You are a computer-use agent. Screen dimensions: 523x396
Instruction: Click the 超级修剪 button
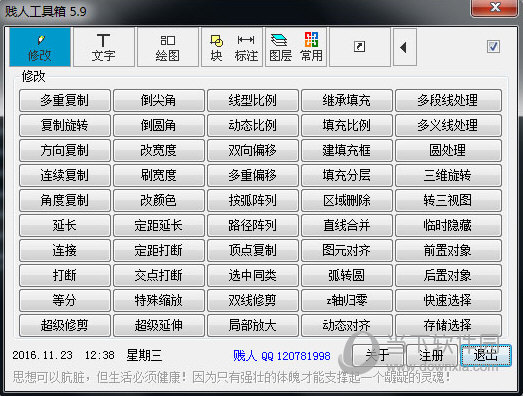pyautogui.click(x=65, y=325)
